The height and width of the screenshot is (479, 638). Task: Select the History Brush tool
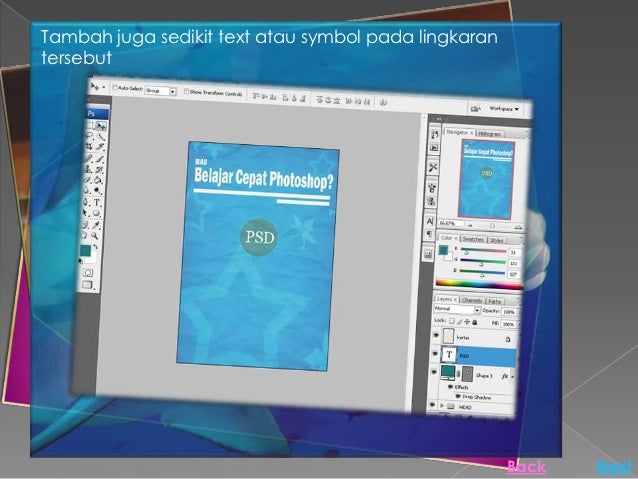[99, 170]
